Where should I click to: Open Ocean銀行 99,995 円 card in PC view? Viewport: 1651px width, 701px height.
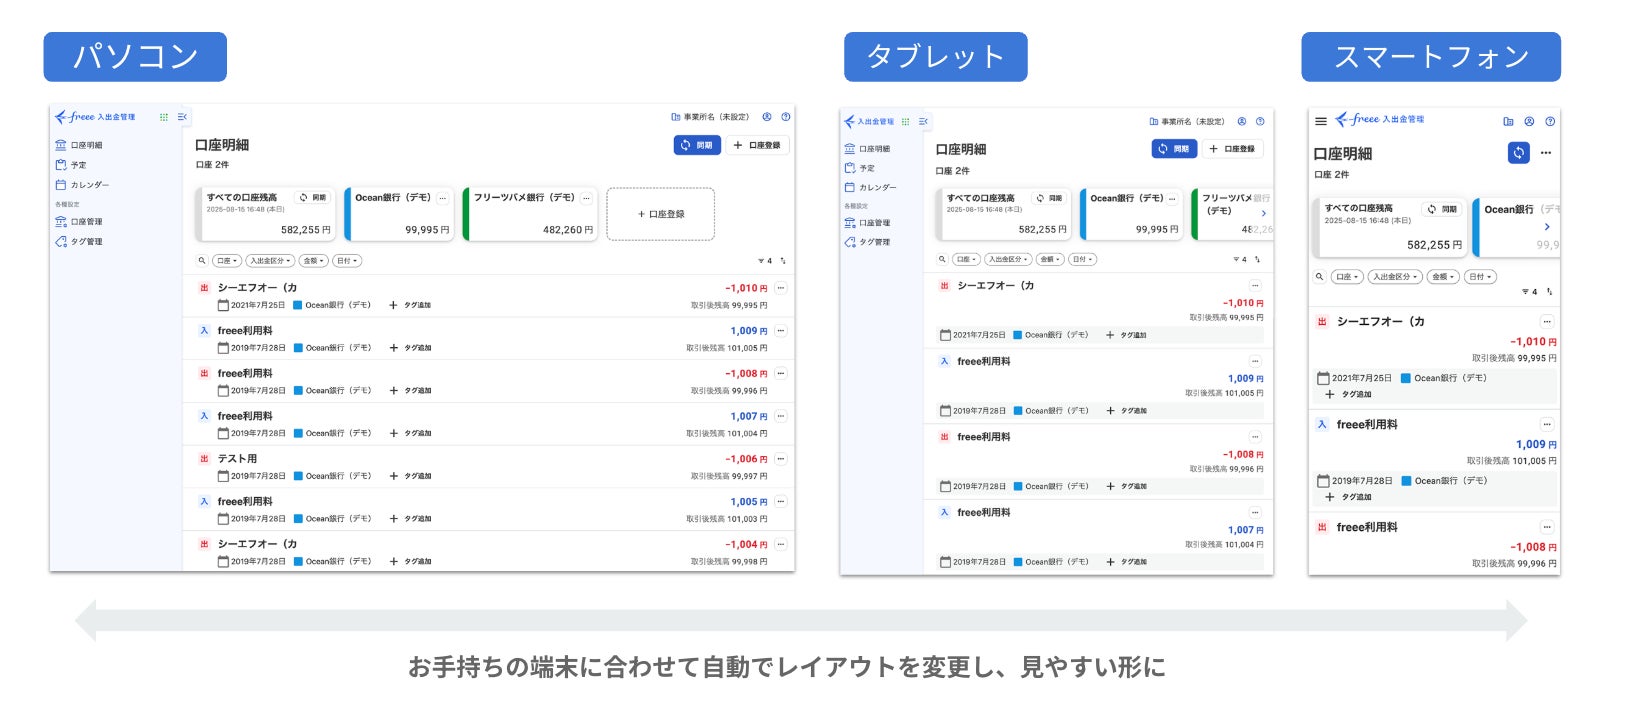[x=399, y=214]
